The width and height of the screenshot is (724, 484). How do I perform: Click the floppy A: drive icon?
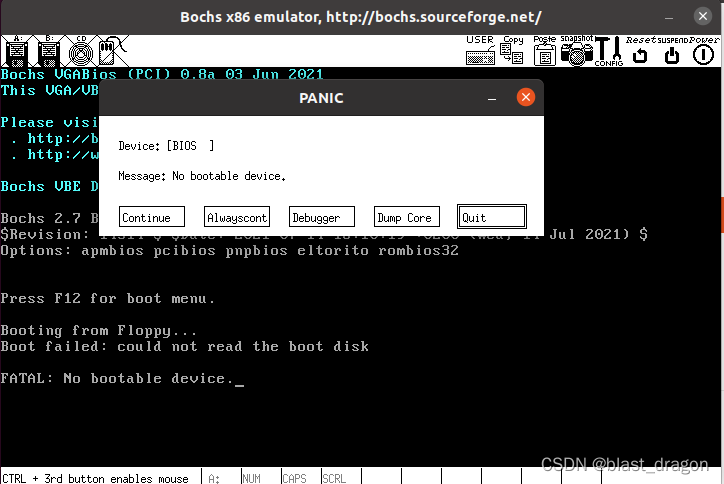(17, 51)
